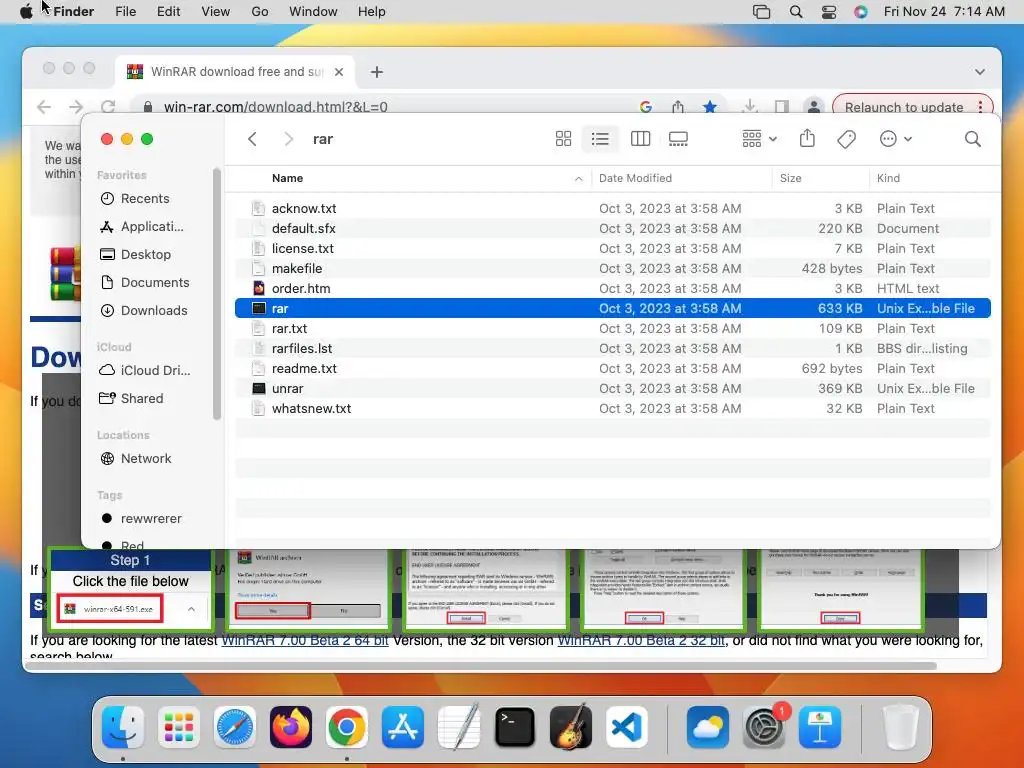This screenshot has width=1024, height=768.
Task: Click the Tags icon in Finder toolbar
Action: pos(846,138)
